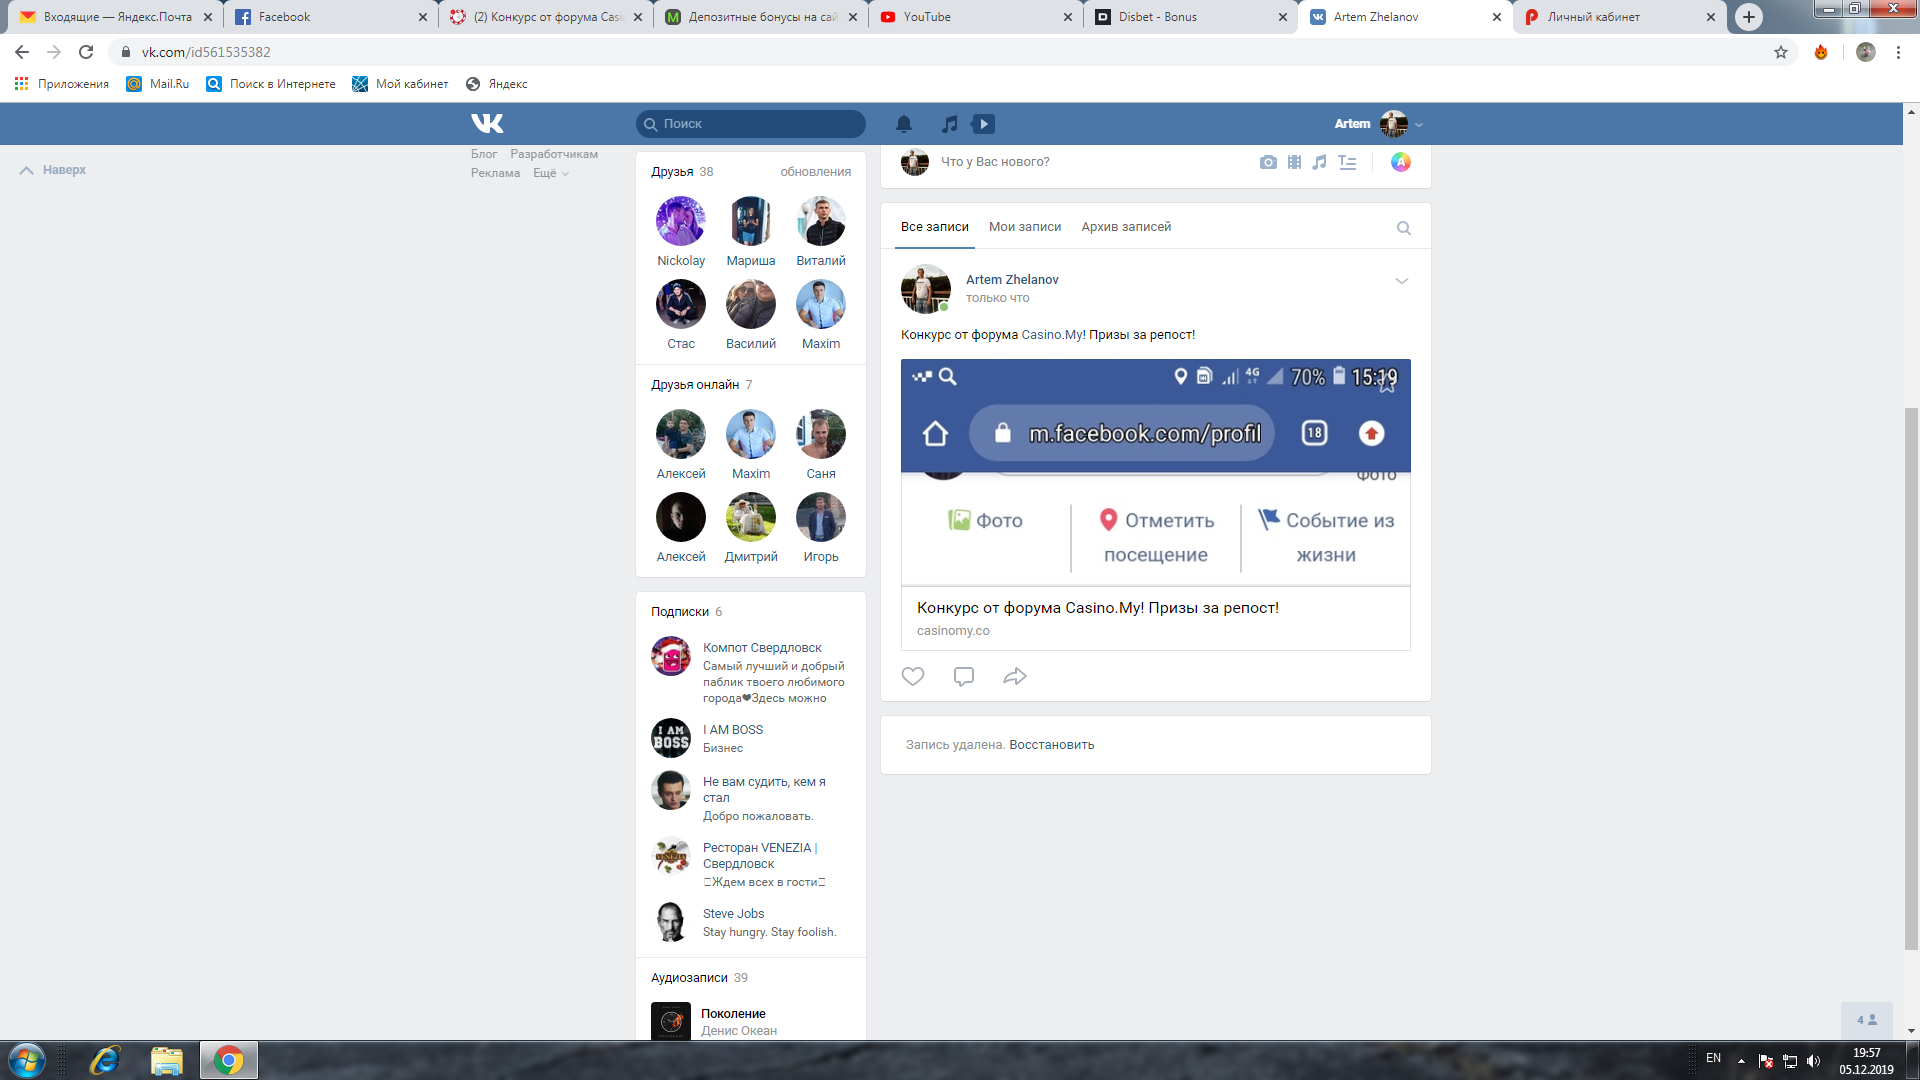Click video attach icon in new post box
The image size is (1920, 1080).
1294,162
